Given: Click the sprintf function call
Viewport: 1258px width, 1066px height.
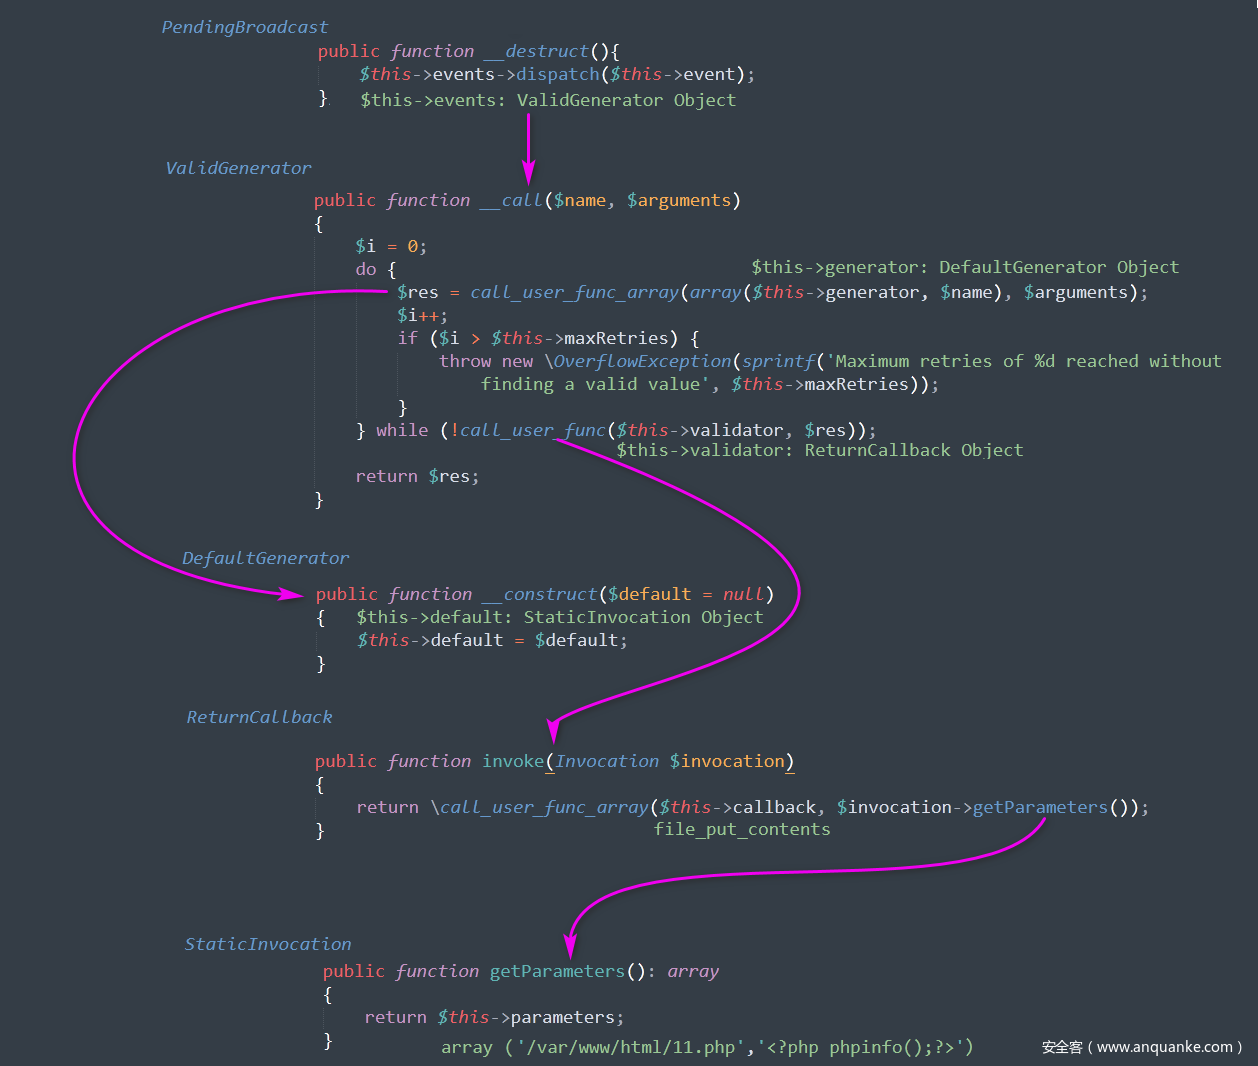Looking at the screenshot, I should click(x=778, y=361).
